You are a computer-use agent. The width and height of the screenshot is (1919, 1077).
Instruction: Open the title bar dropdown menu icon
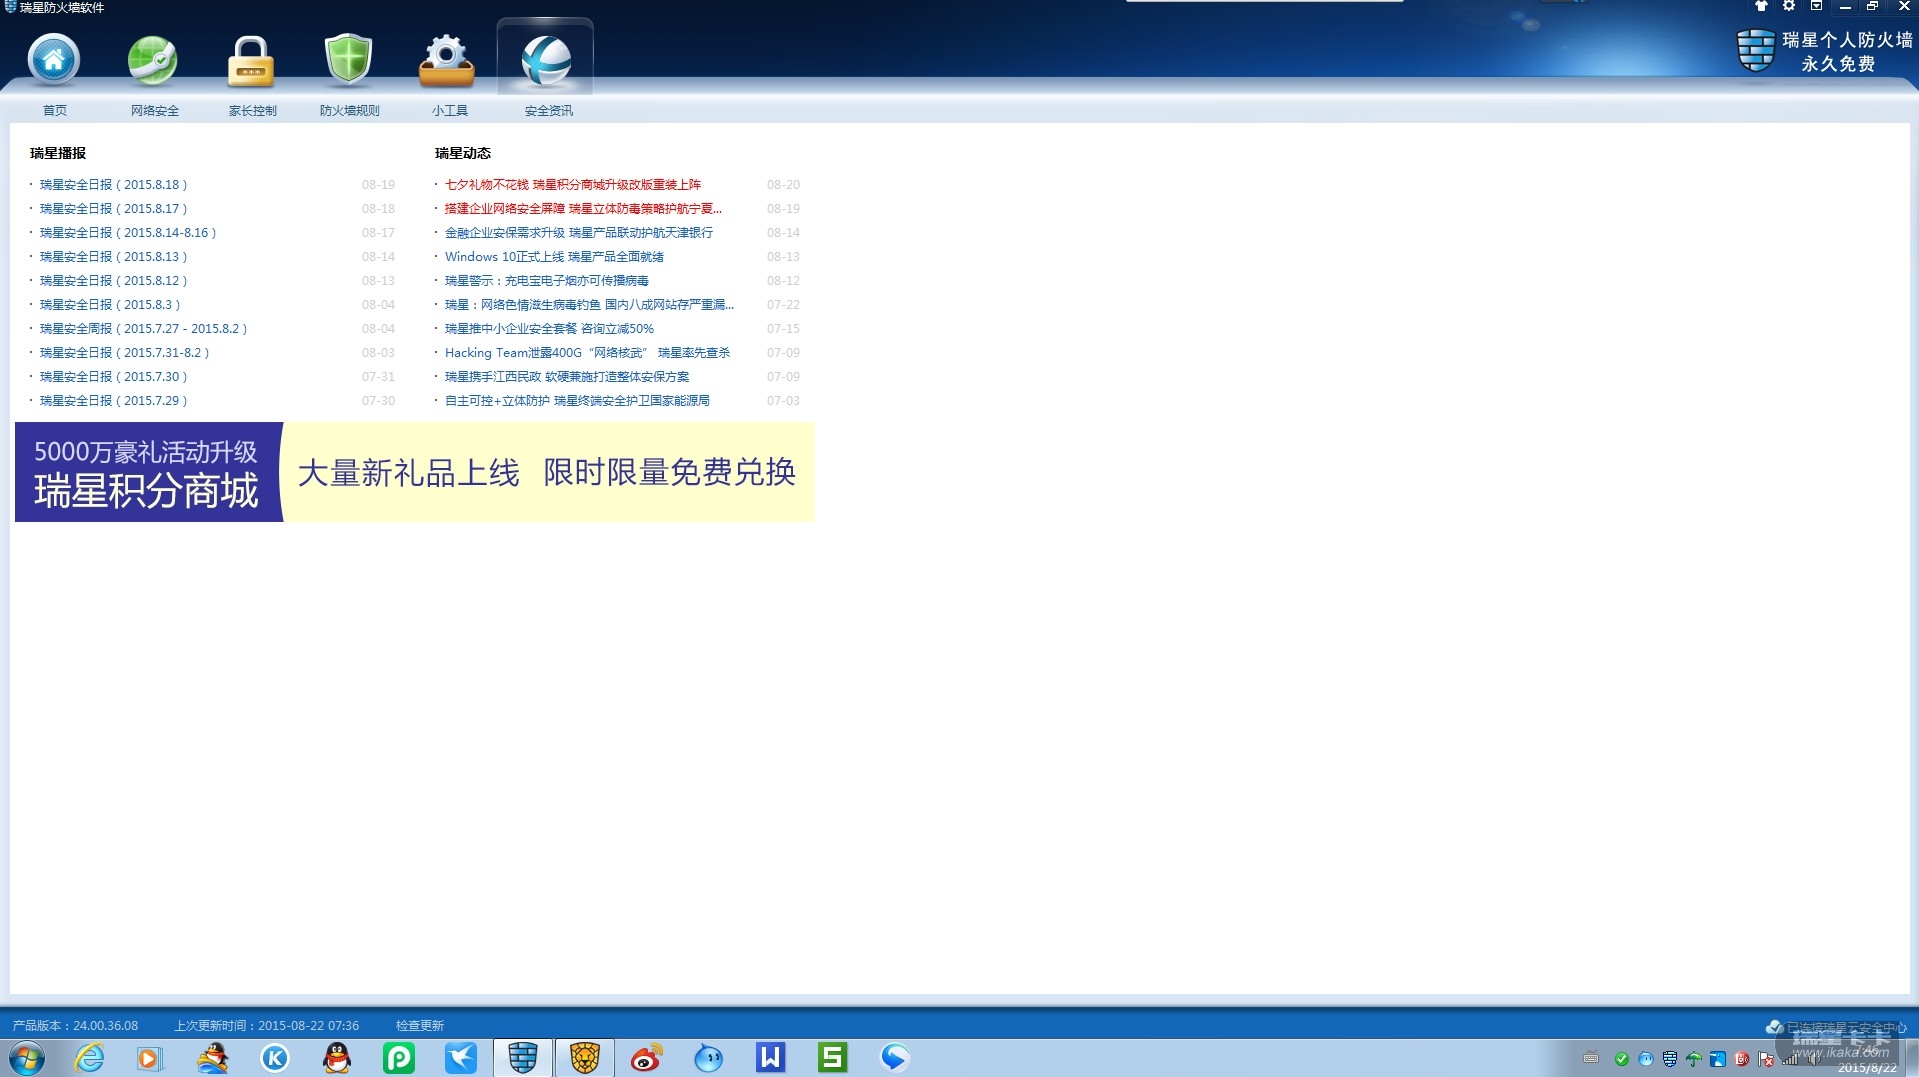click(1817, 6)
